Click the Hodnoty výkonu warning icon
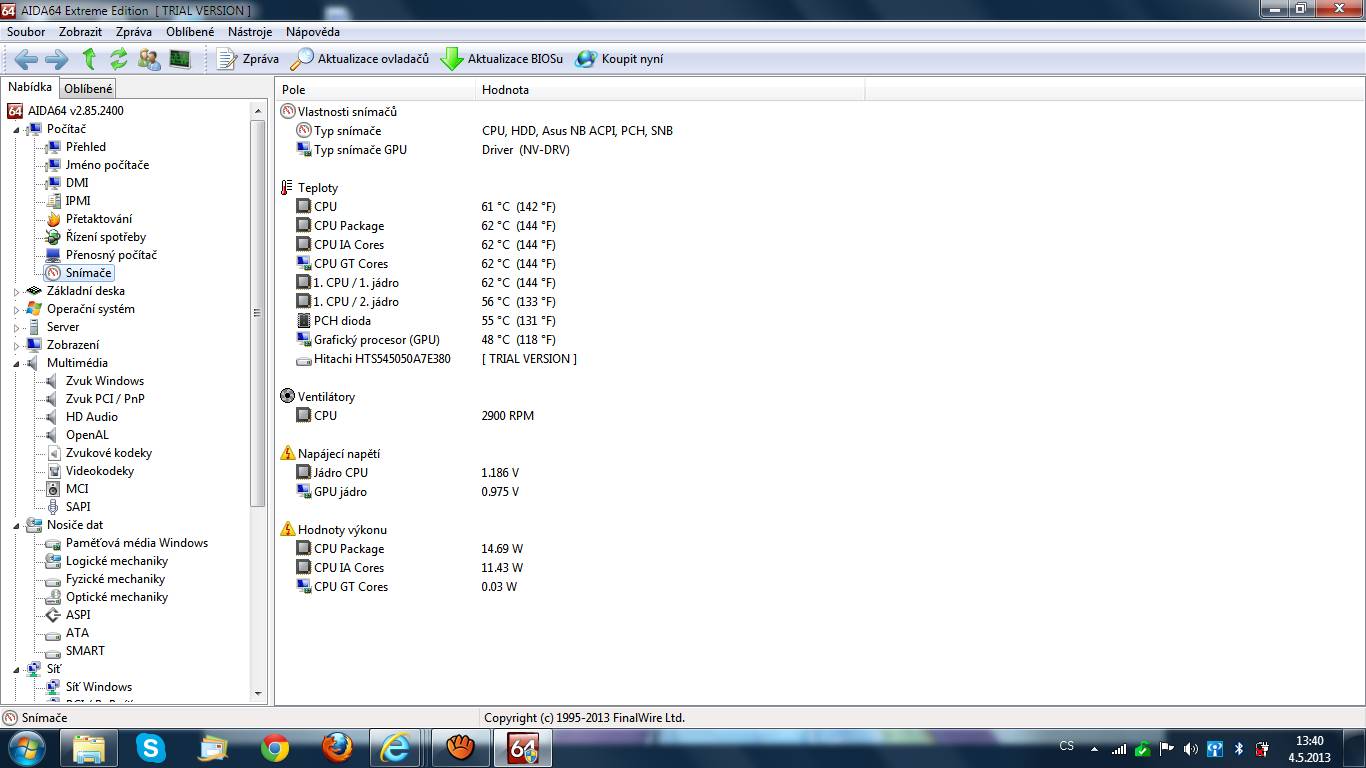This screenshot has width=1366, height=768. 288,530
